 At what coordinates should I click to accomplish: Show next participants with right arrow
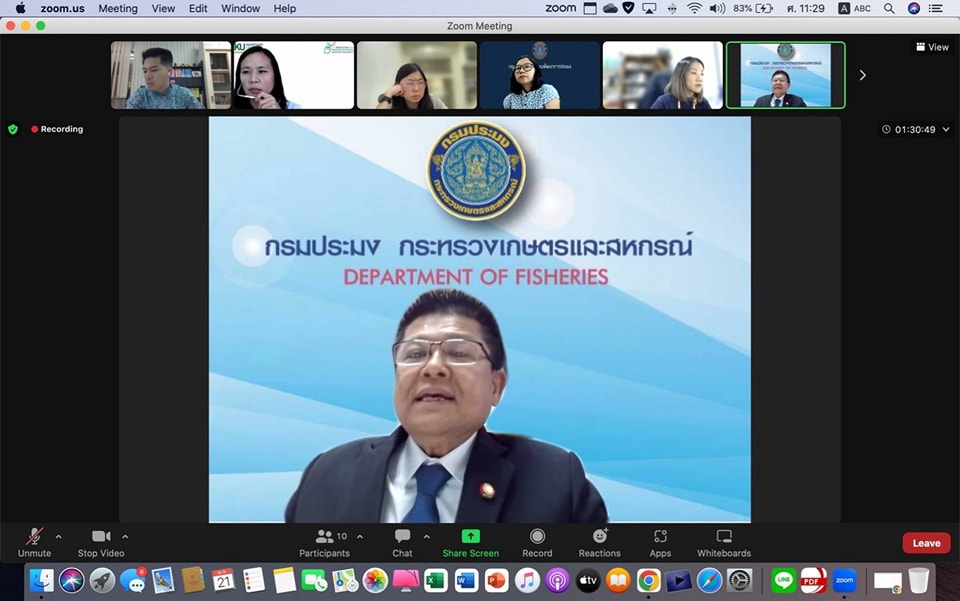tap(863, 75)
